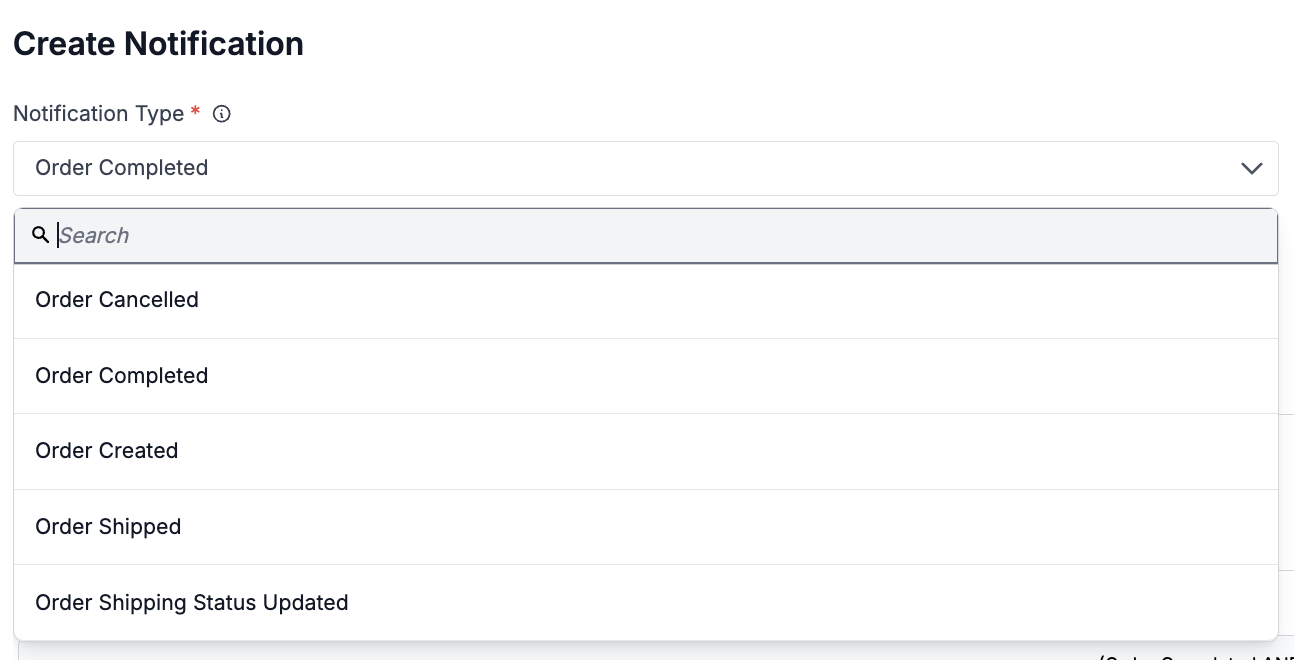Click the red required asterisk marker
The image size is (1294, 660).
click(195, 112)
